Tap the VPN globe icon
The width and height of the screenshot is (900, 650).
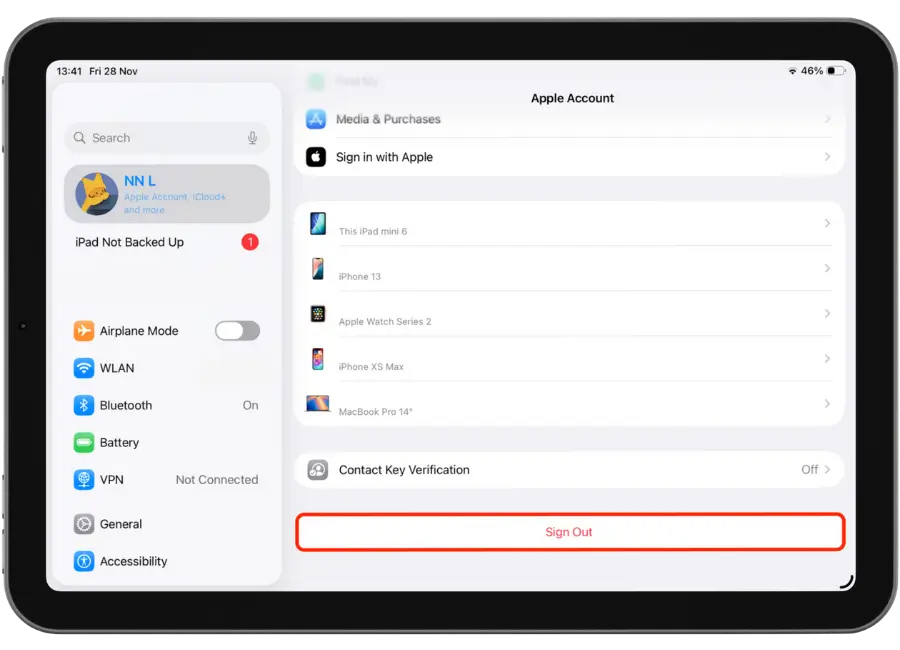tap(84, 480)
